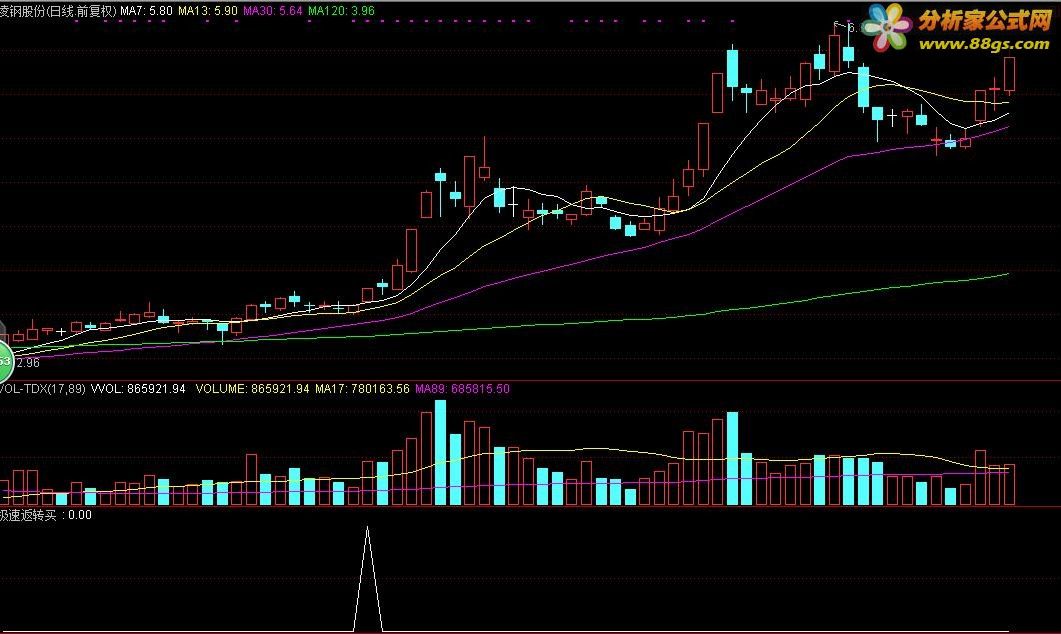The image size is (1061, 634).
Task: Click the last red candlestick on the right
Action: (x=1009, y=74)
